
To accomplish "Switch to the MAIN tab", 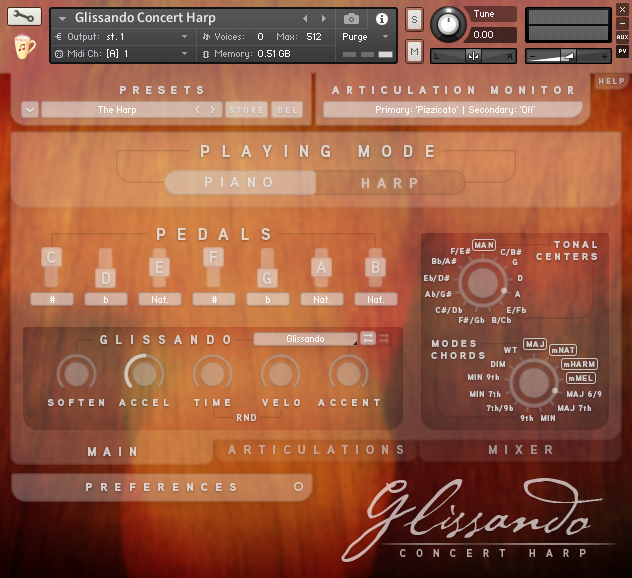I will pyautogui.click(x=113, y=451).
